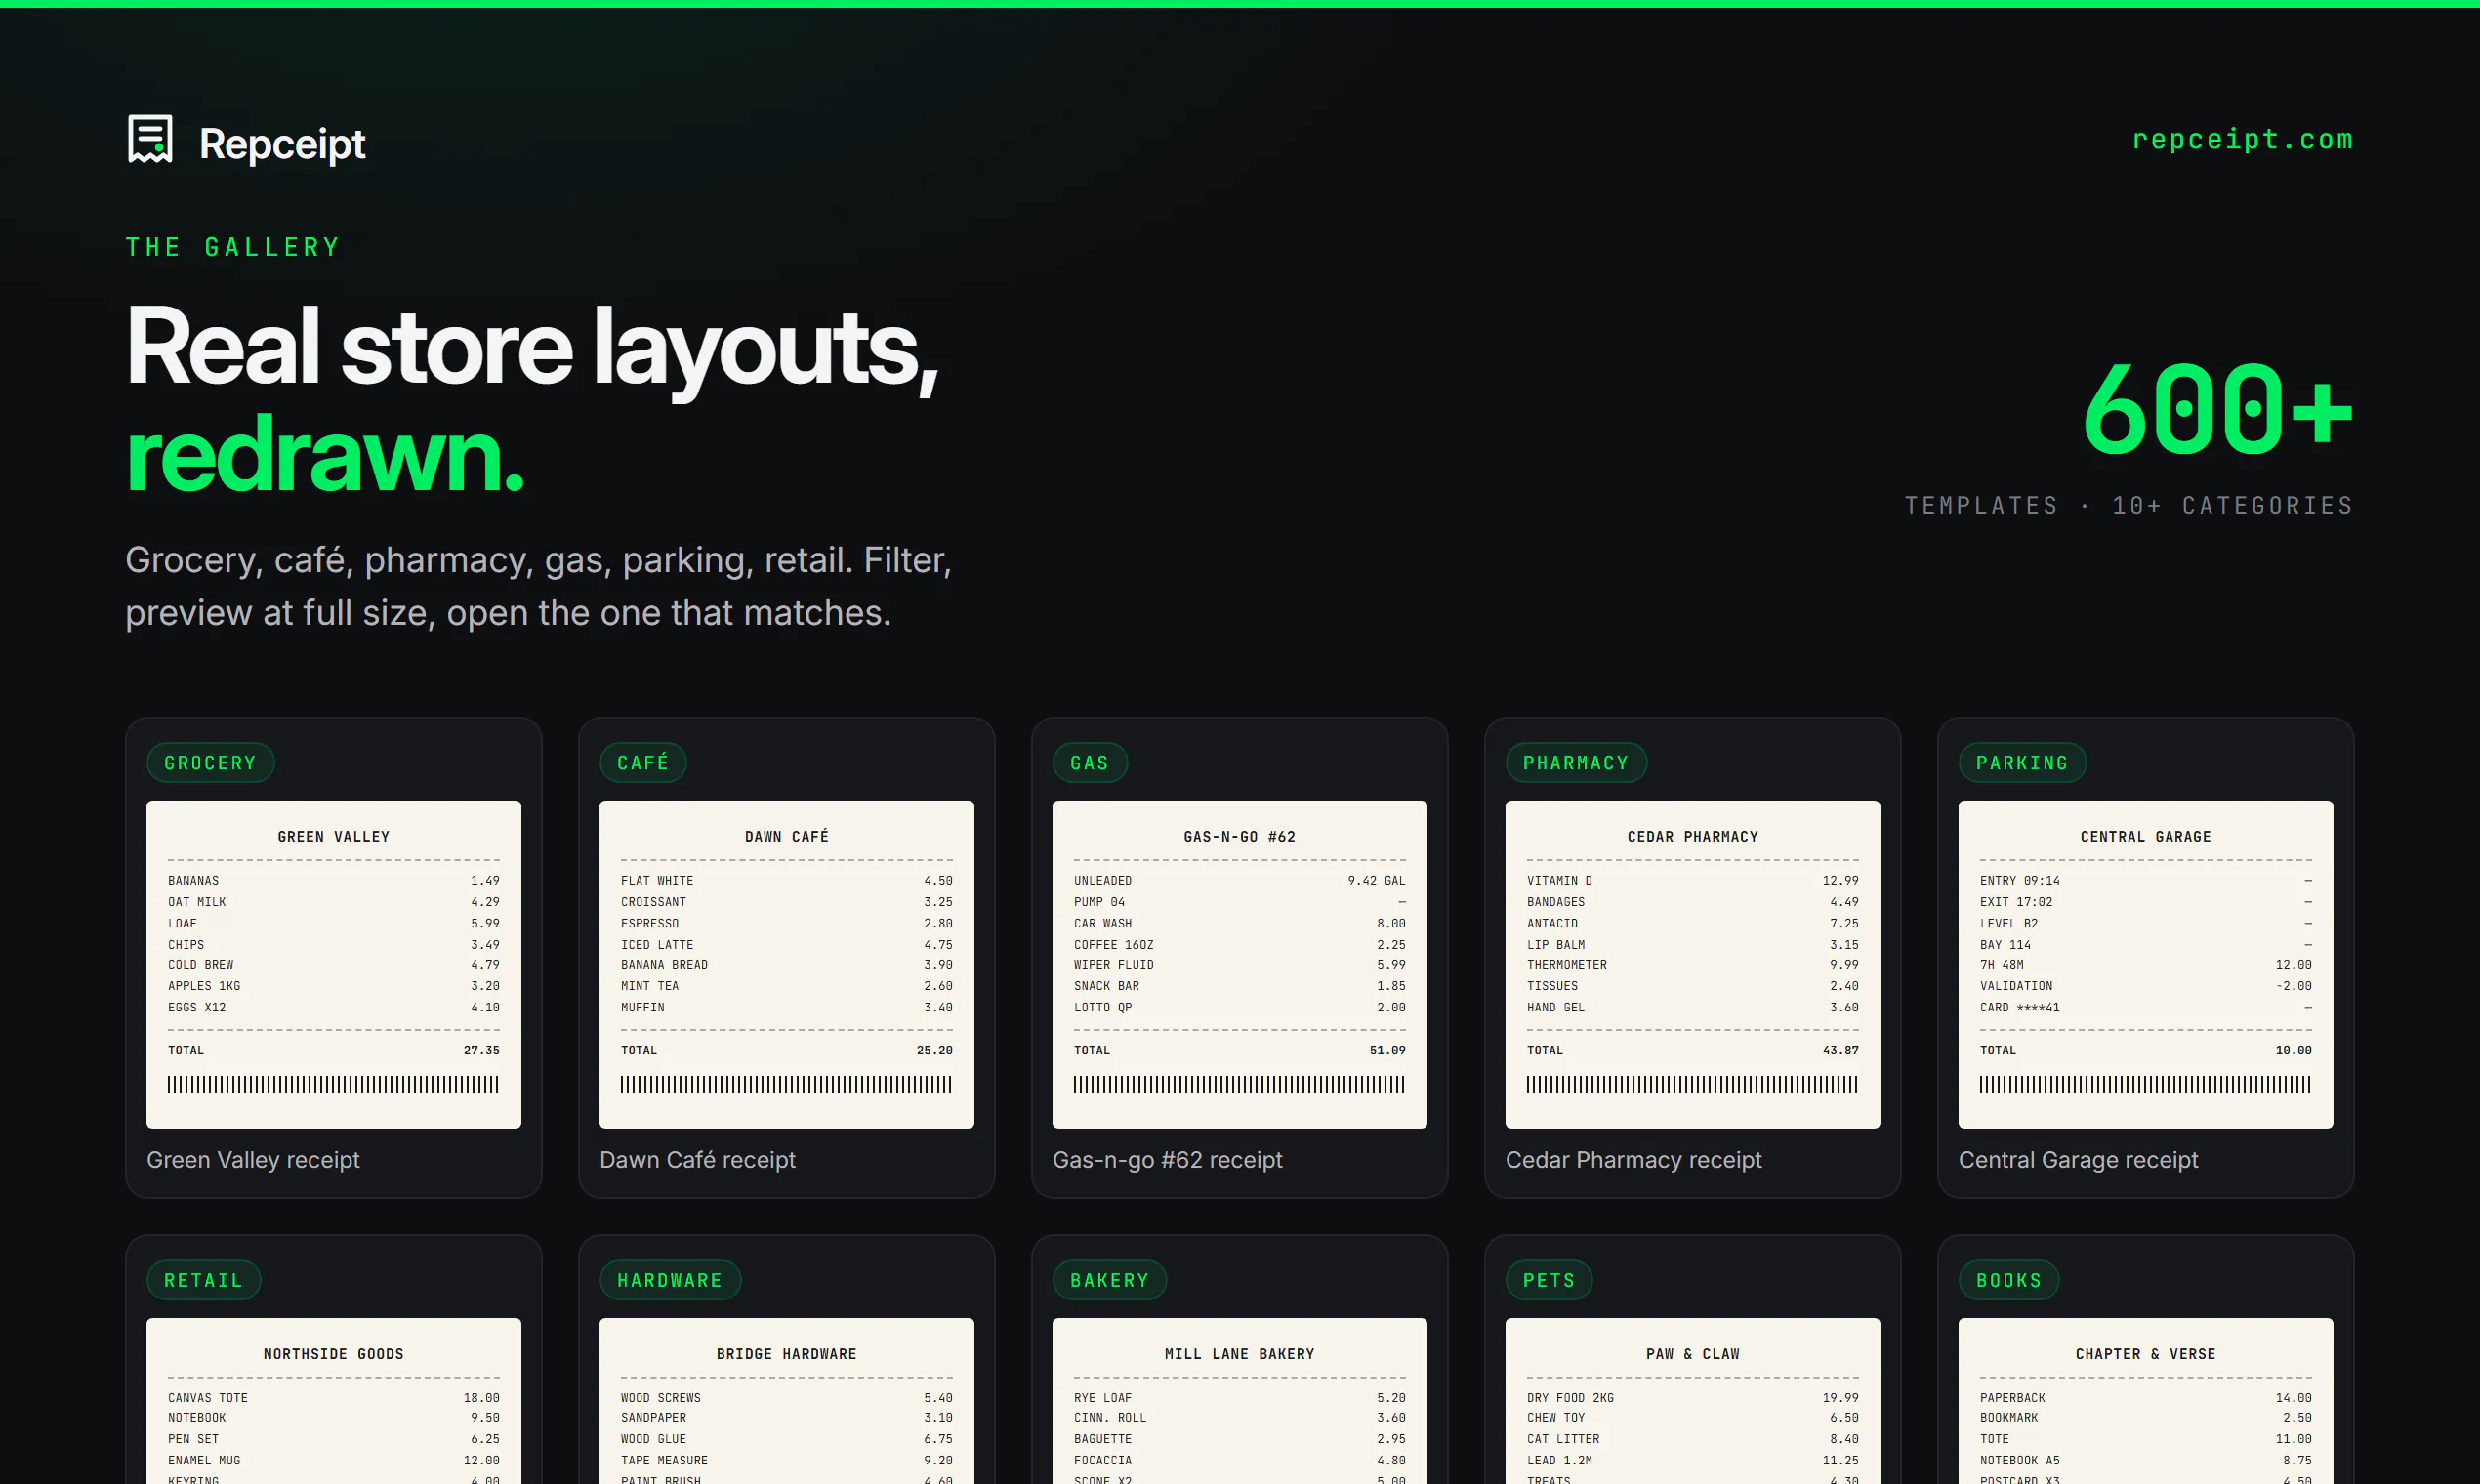This screenshot has width=2480, height=1484.
Task: Click the DRY FOOD 2KG line item
Action: [1693, 1398]
